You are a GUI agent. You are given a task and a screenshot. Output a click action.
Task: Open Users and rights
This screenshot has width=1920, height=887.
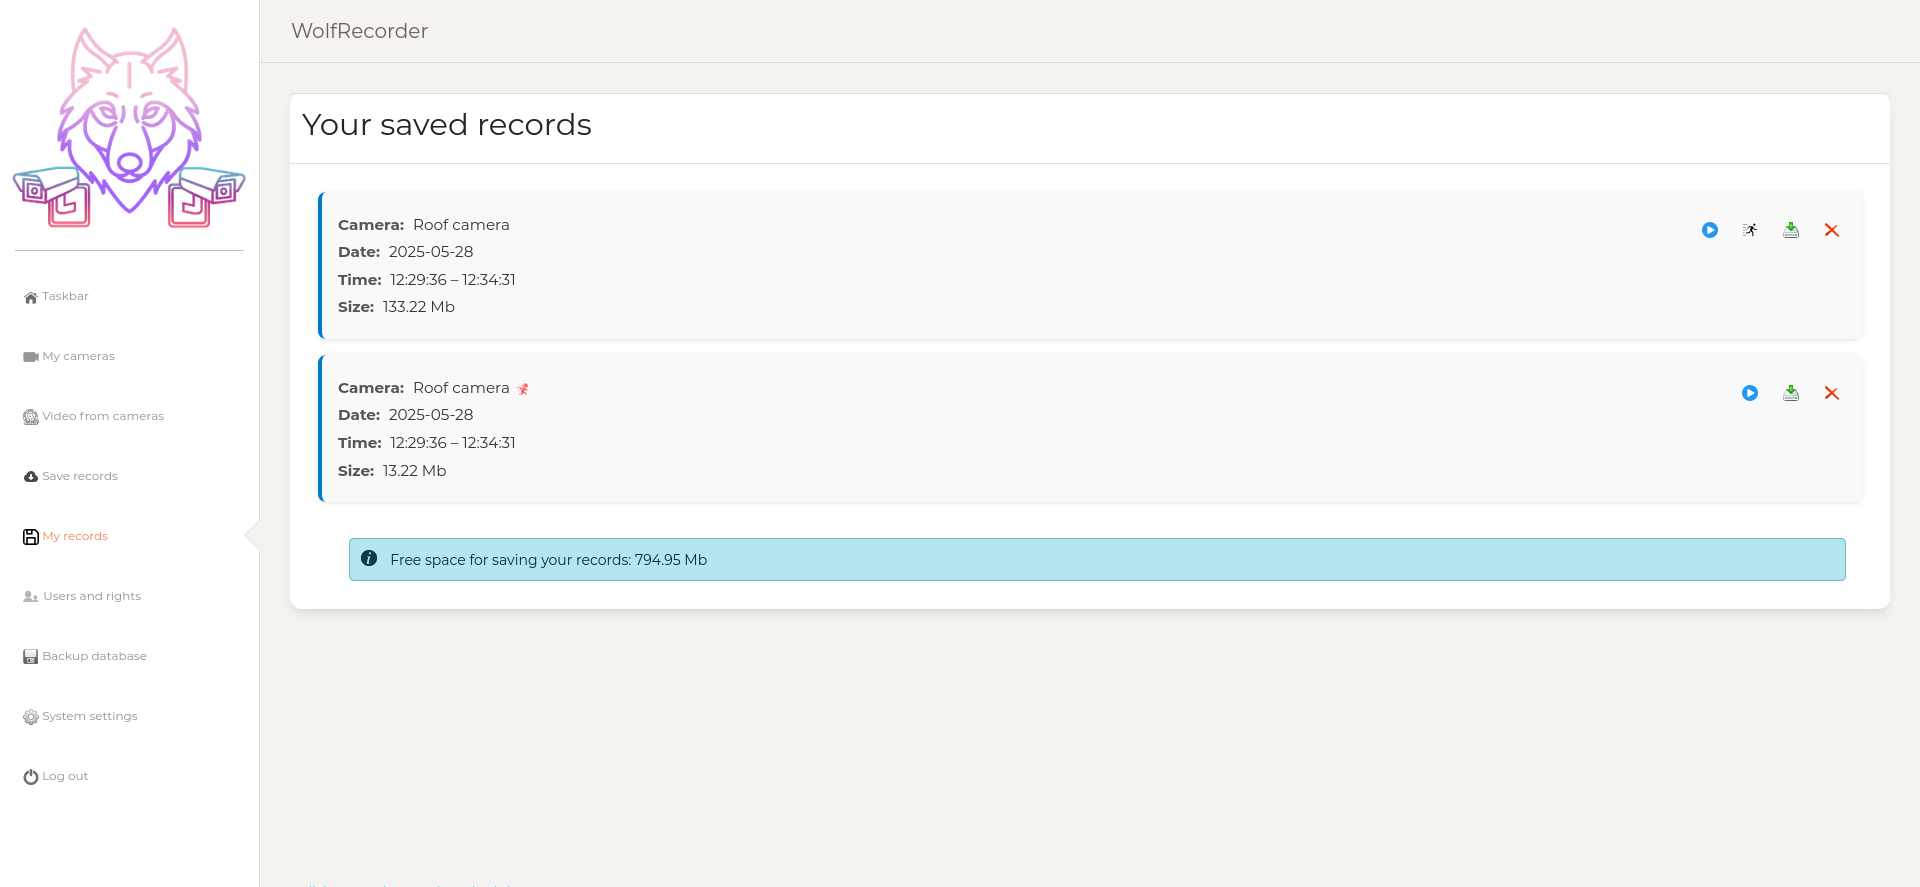point(91,597)
